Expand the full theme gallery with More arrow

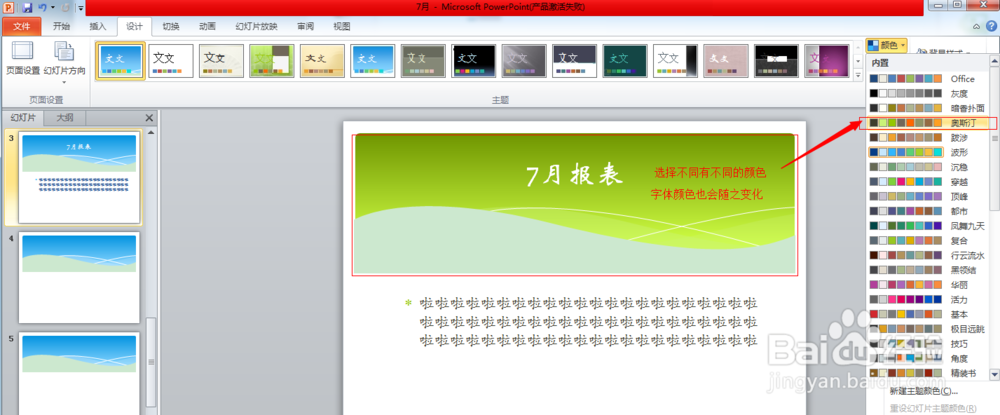[x=858, y=75]
